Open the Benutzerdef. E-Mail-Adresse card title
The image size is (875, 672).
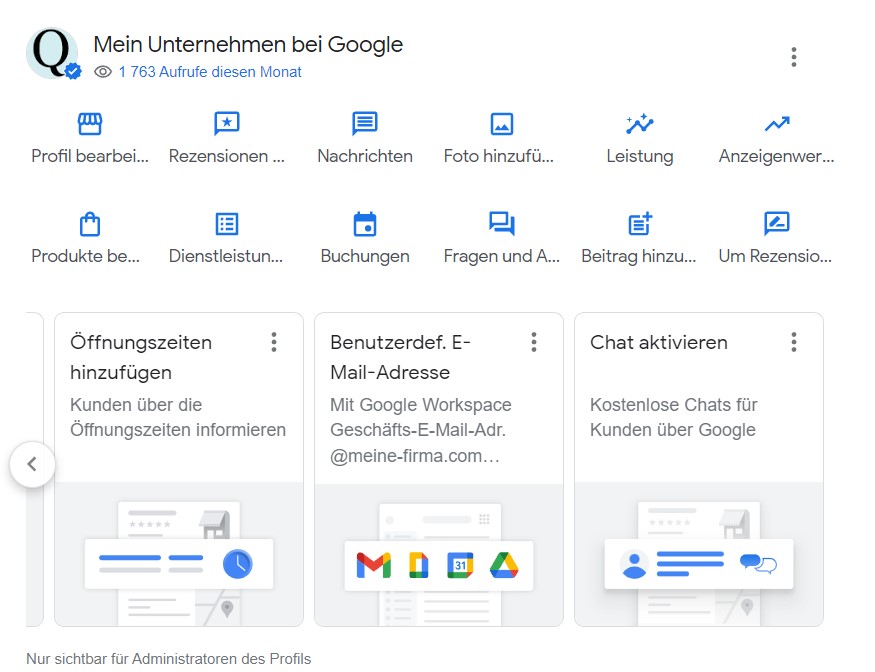400,357
